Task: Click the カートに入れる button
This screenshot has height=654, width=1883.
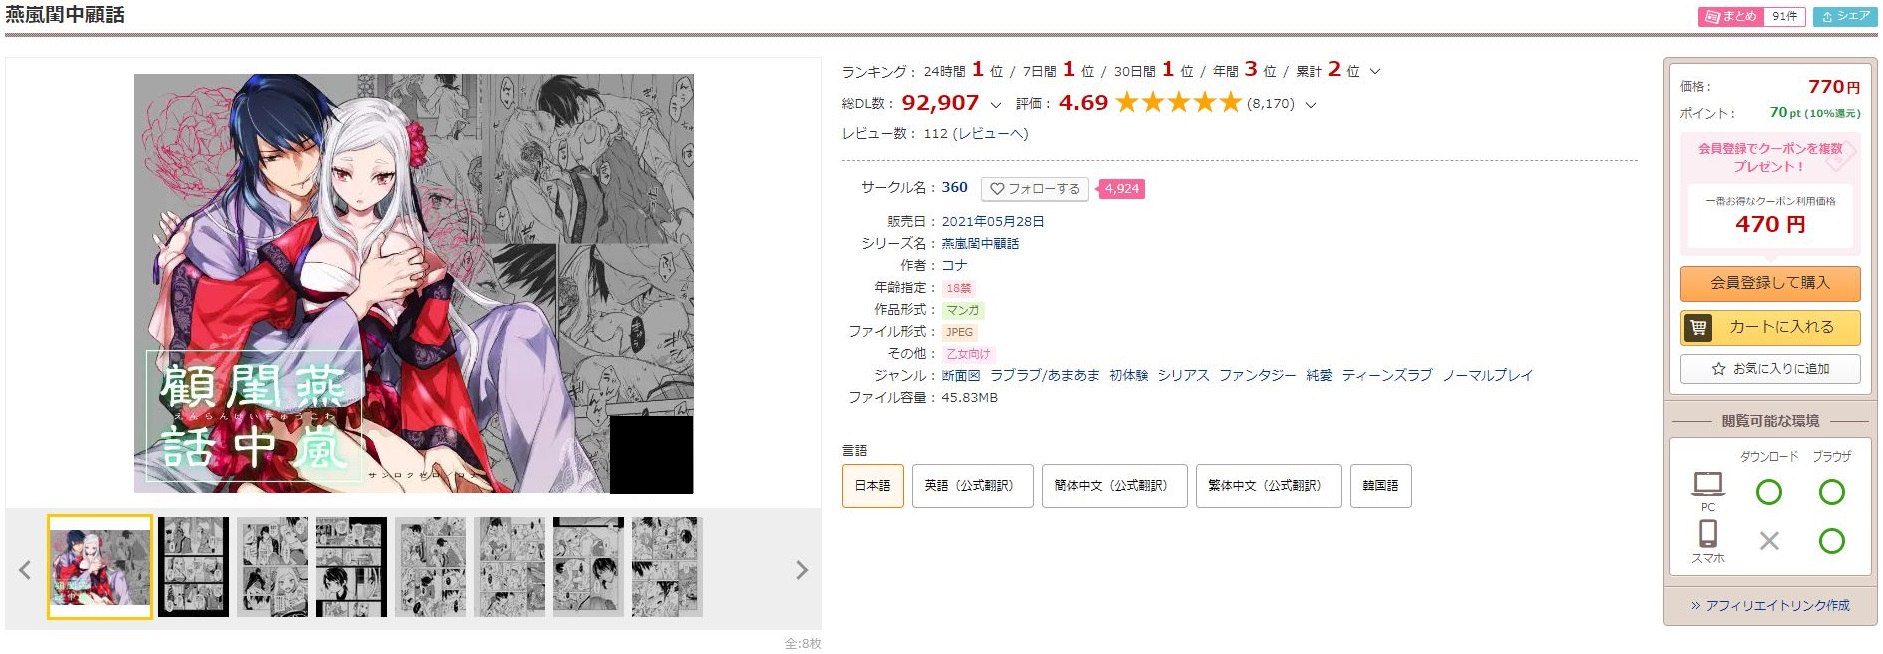Action: click(1770, 327)
